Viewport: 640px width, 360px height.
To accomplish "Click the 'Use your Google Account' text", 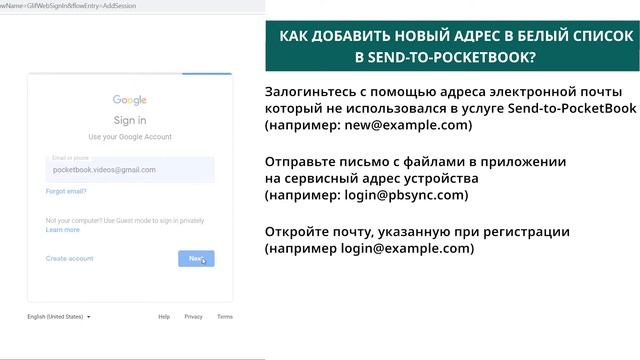I will point(130,137).
